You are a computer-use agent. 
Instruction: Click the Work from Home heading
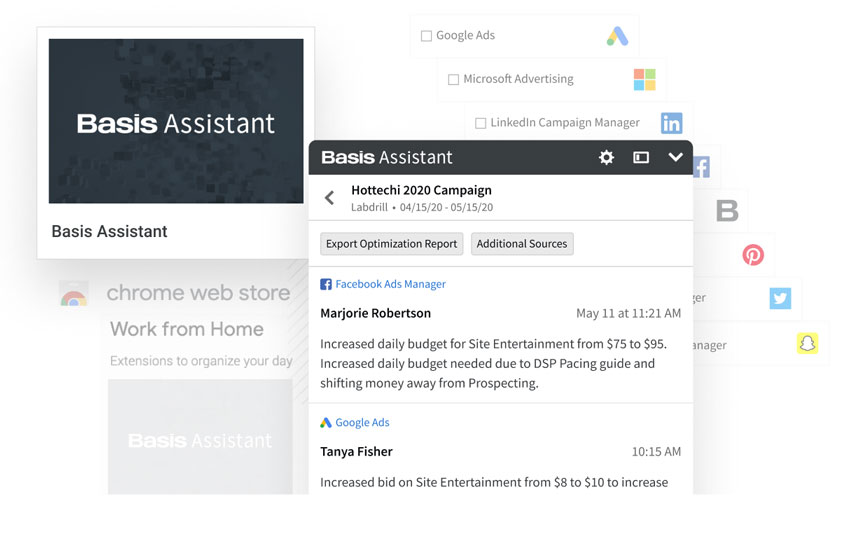click(x=186, y=329)
